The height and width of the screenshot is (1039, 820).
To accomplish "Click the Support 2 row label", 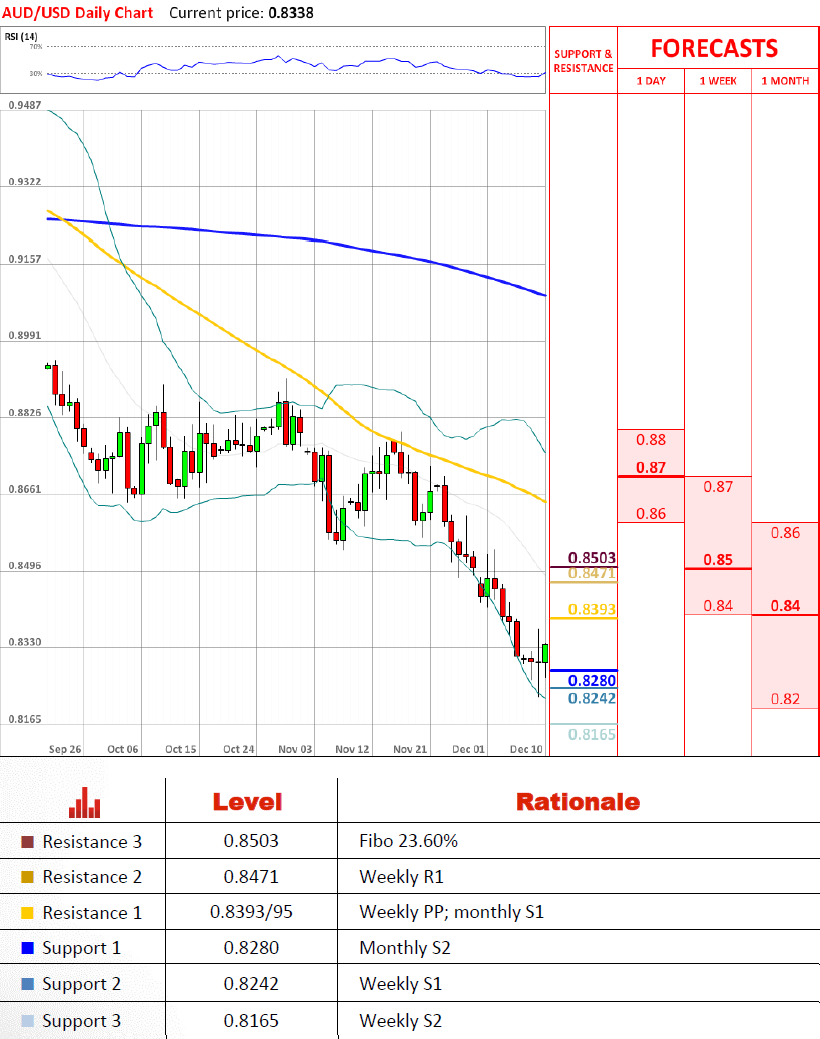I will click(x=82, y=985).
